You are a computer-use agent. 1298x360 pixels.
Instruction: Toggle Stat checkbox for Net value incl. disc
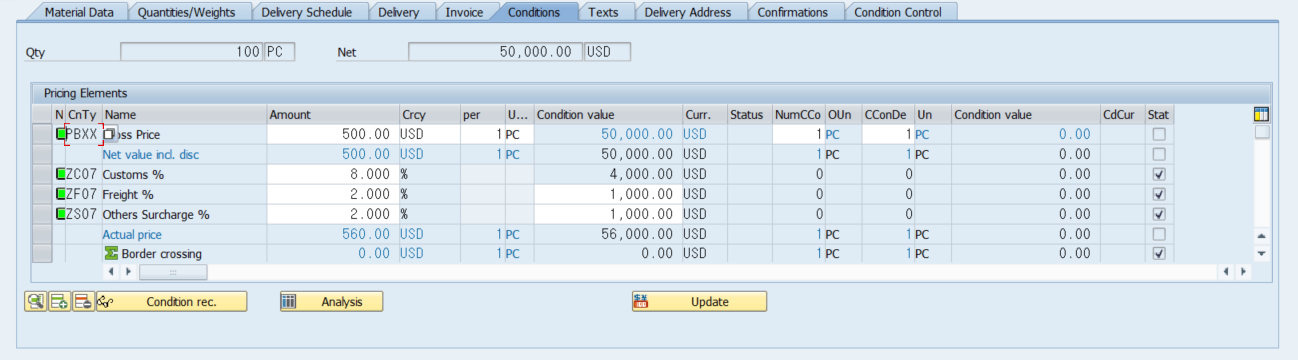1159,154
